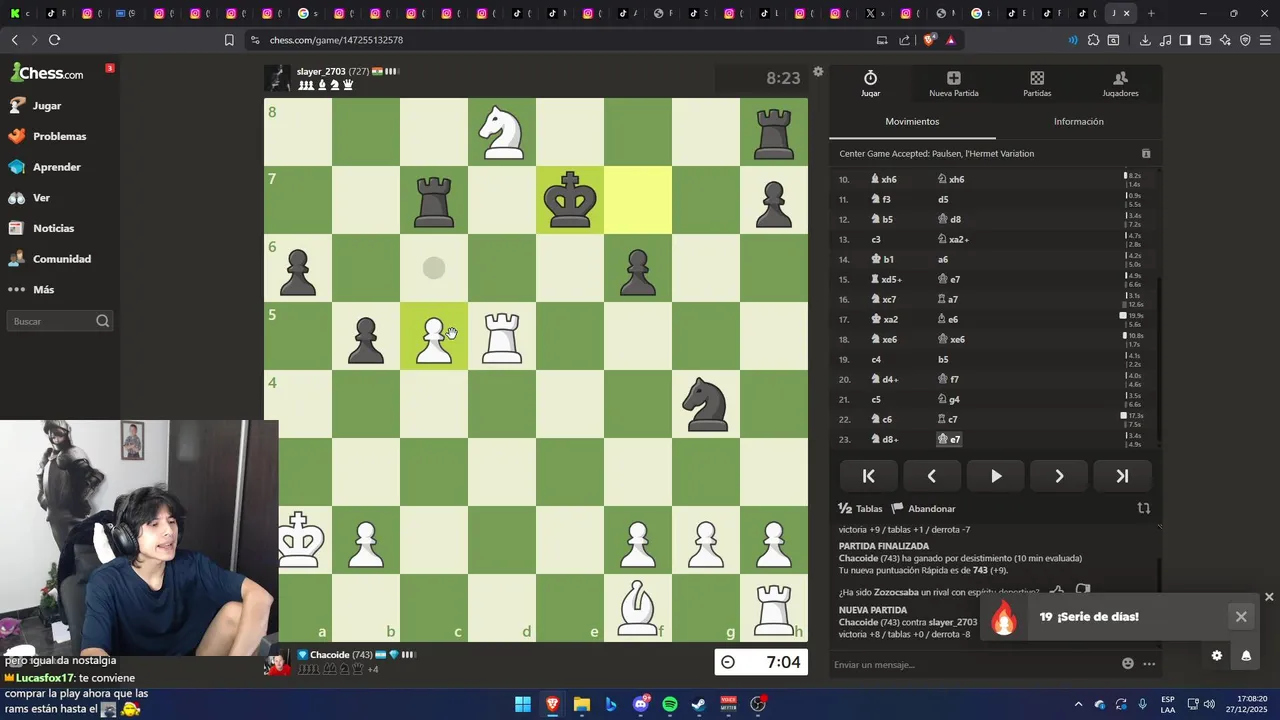1280x720 pixels.
Task: Select move 15 xd5+ in move list
Action: 886,279
